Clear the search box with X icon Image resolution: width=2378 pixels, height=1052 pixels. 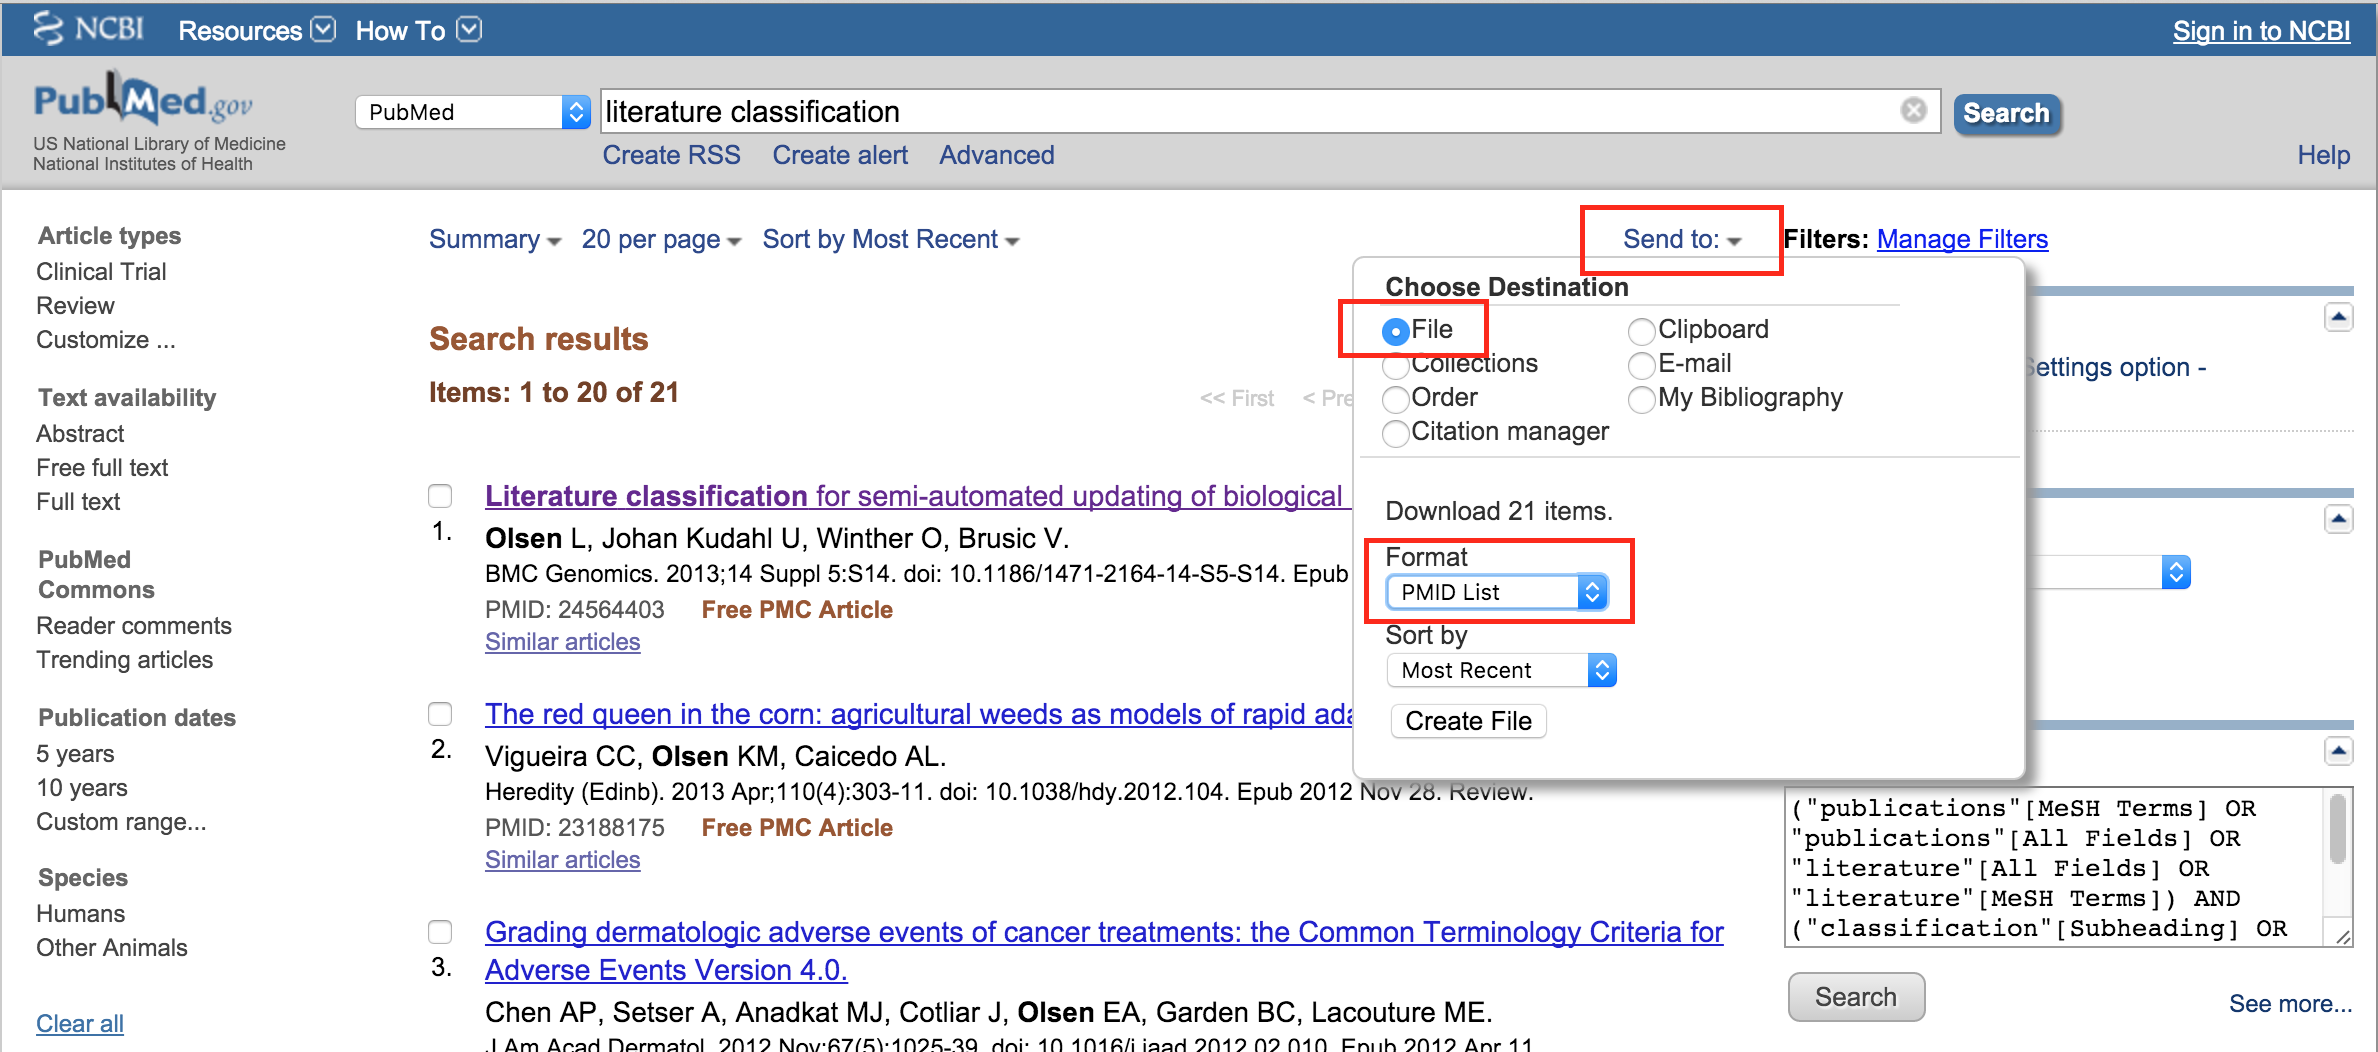pos(1913,110)
